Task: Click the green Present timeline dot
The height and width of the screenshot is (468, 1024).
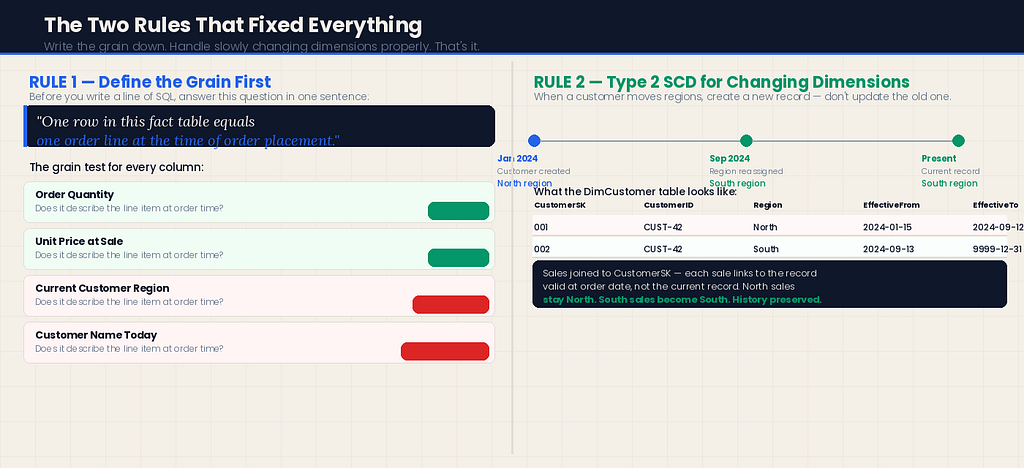Action: click(x=958, y=140)
